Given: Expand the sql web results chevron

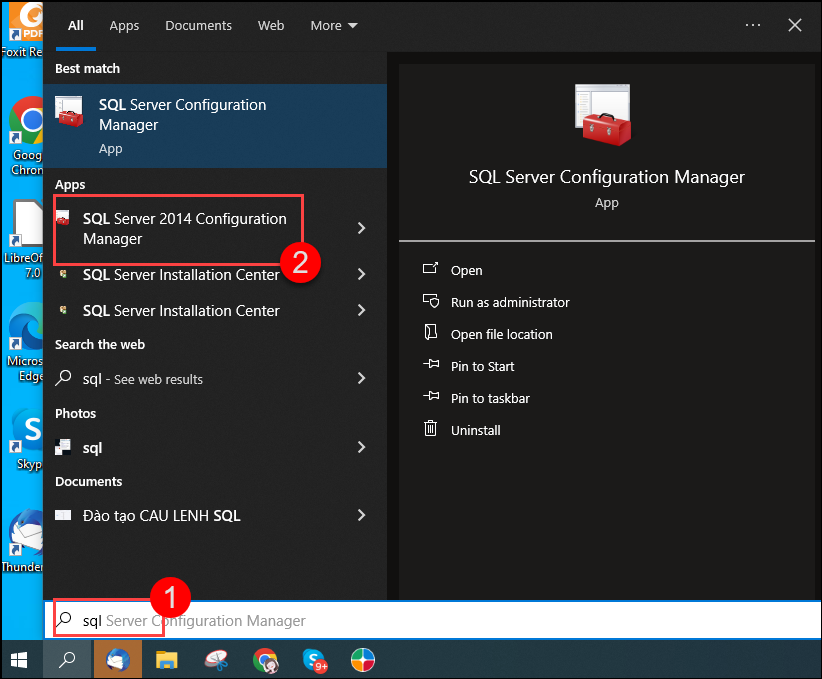Looking at the screenshot, I should (361, 379).
